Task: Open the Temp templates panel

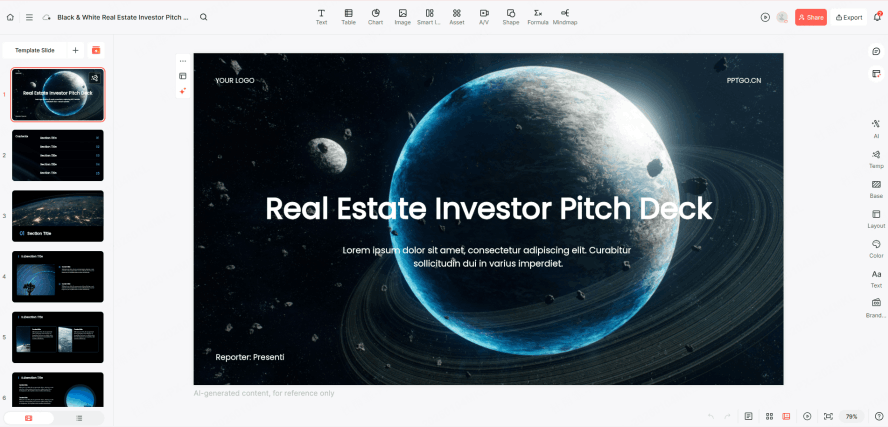Action: [876, 159]
